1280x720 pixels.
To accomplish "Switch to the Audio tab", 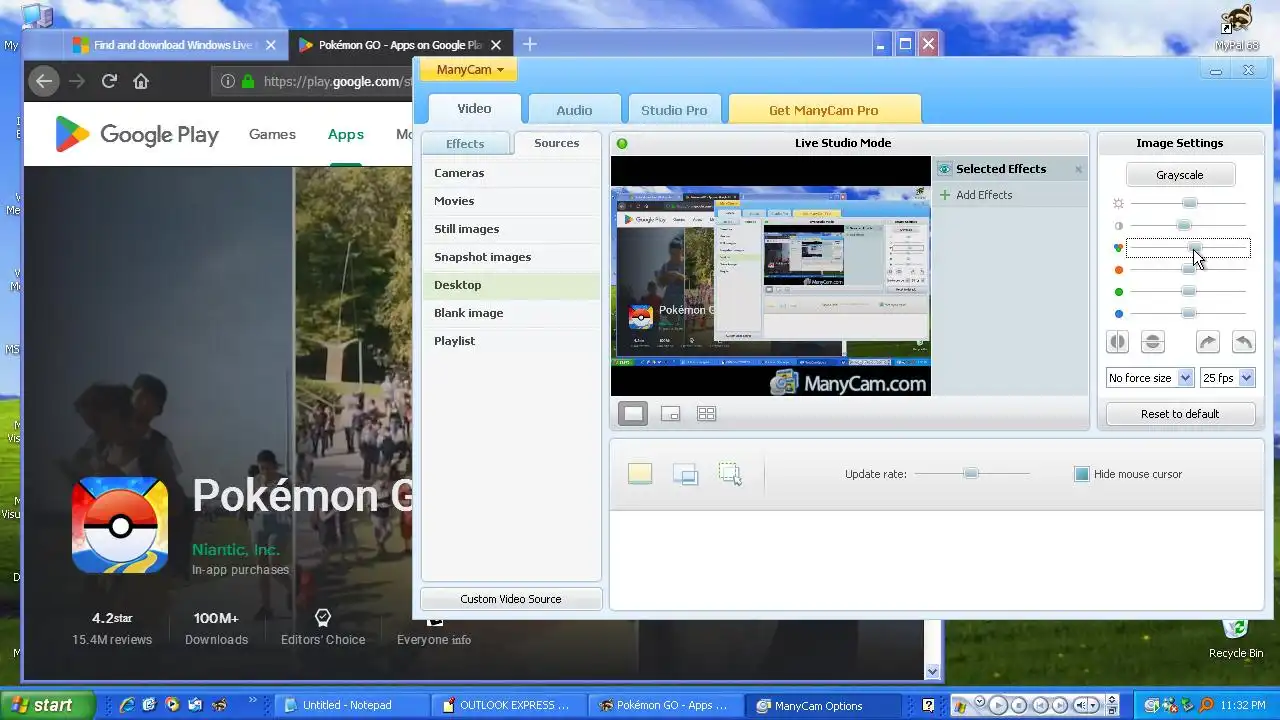I will (x=574, y=110).
